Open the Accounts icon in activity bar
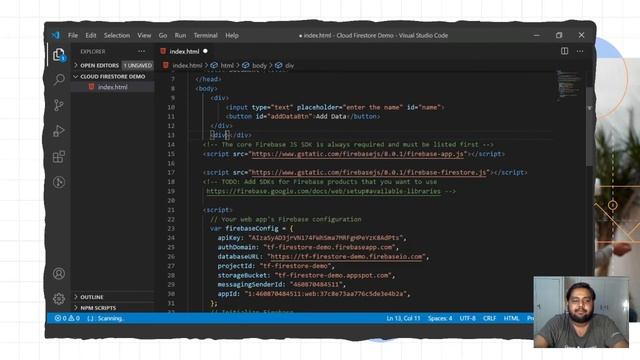The width and height of the screenshot is (640, 360). tap(59, 273)
